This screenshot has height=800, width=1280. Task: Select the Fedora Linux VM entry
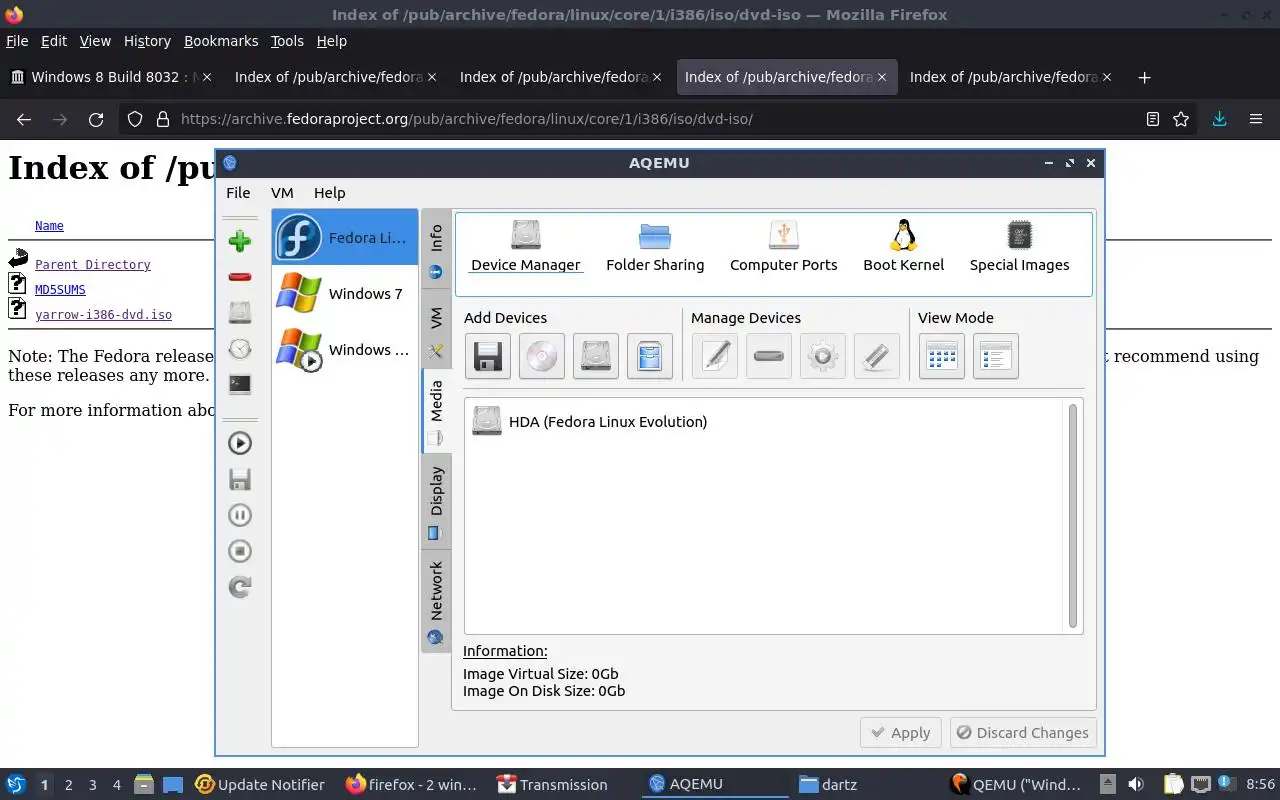(x=345, y=237)
